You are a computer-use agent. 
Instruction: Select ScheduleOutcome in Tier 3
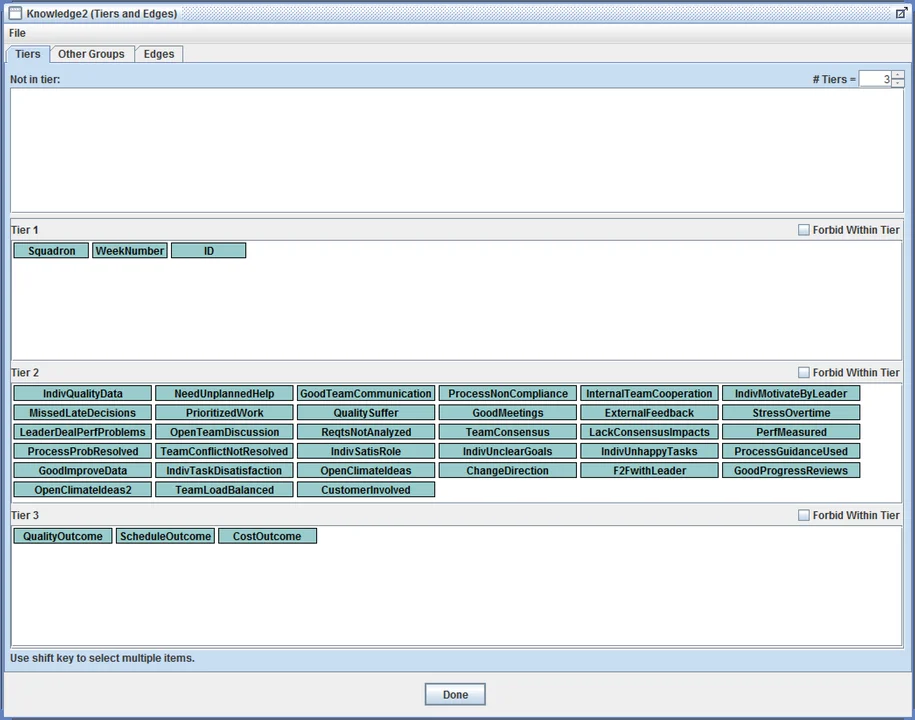pos(165,535)
